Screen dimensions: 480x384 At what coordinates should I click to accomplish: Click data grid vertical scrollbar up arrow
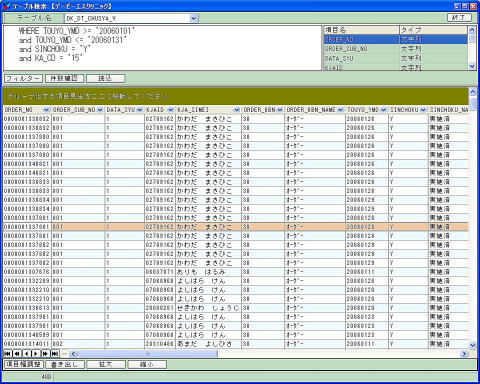(x=473, y=91)
